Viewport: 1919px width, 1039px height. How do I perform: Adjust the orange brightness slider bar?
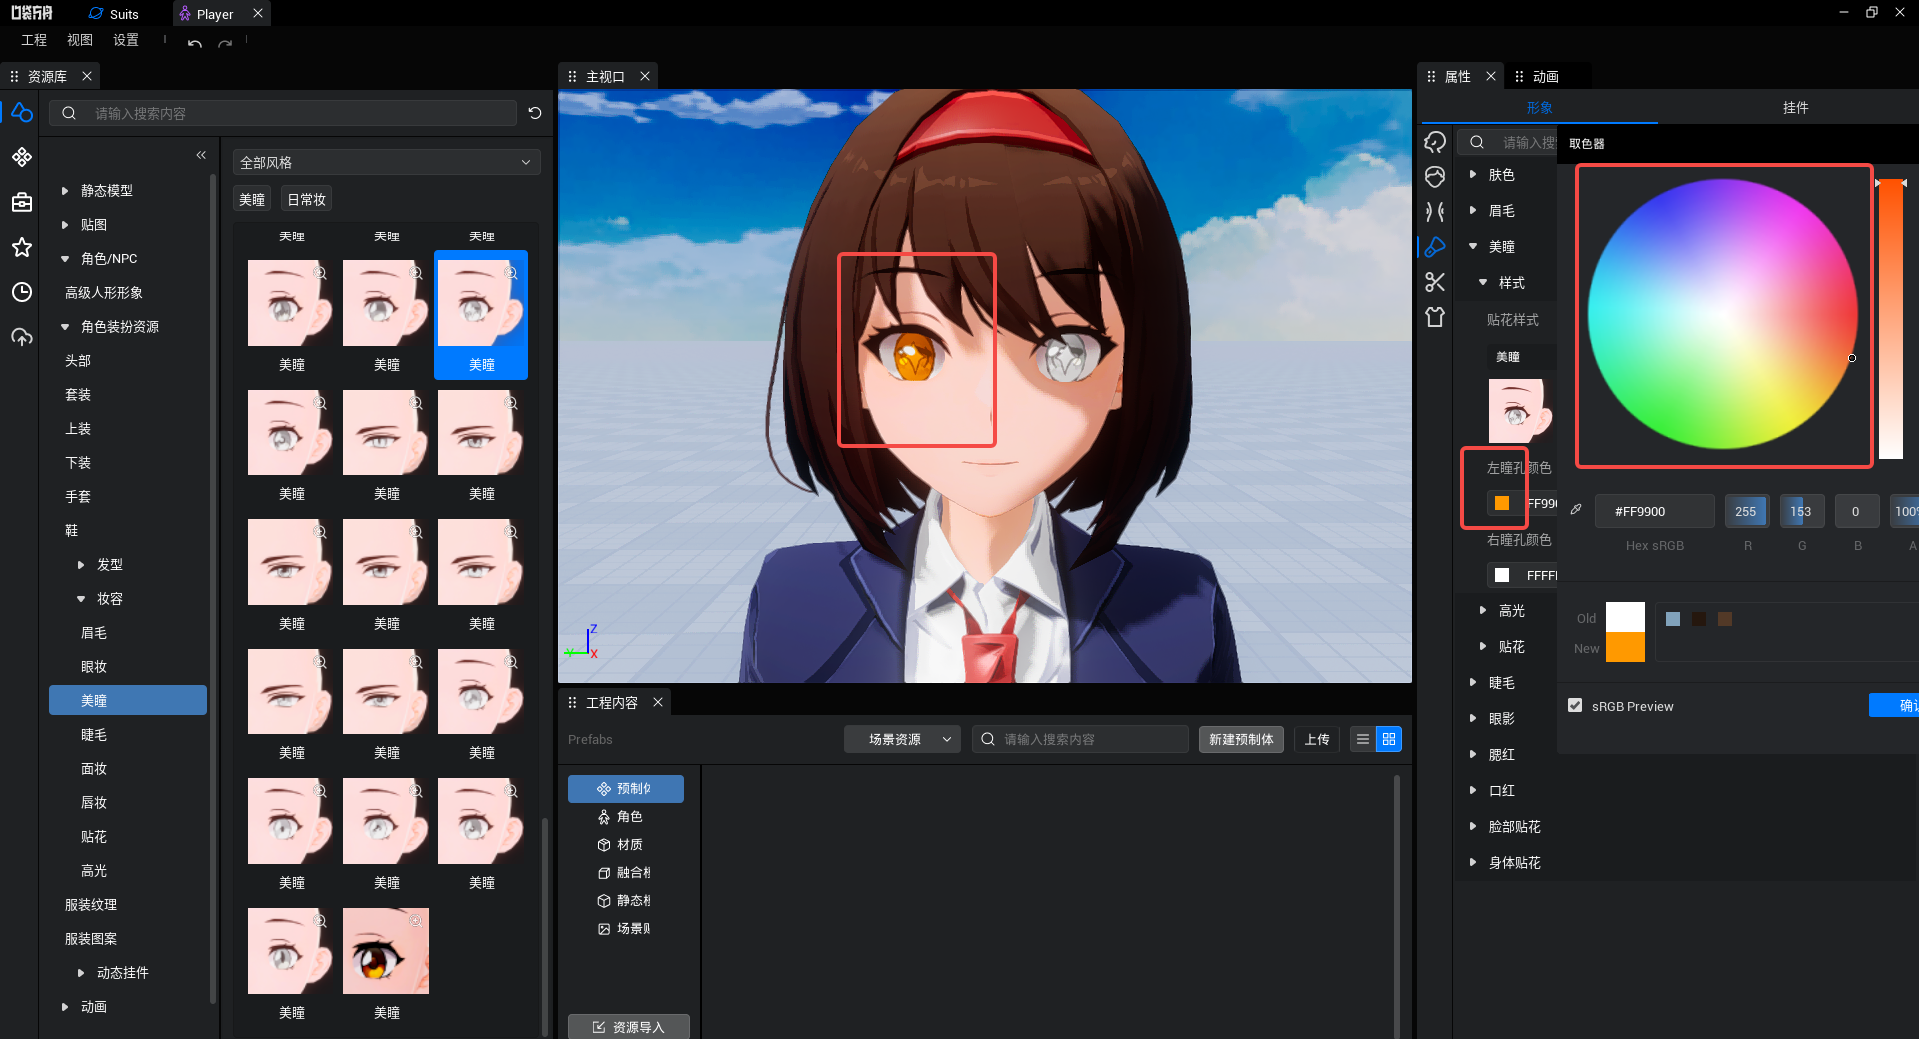[x=1890, y=319]
